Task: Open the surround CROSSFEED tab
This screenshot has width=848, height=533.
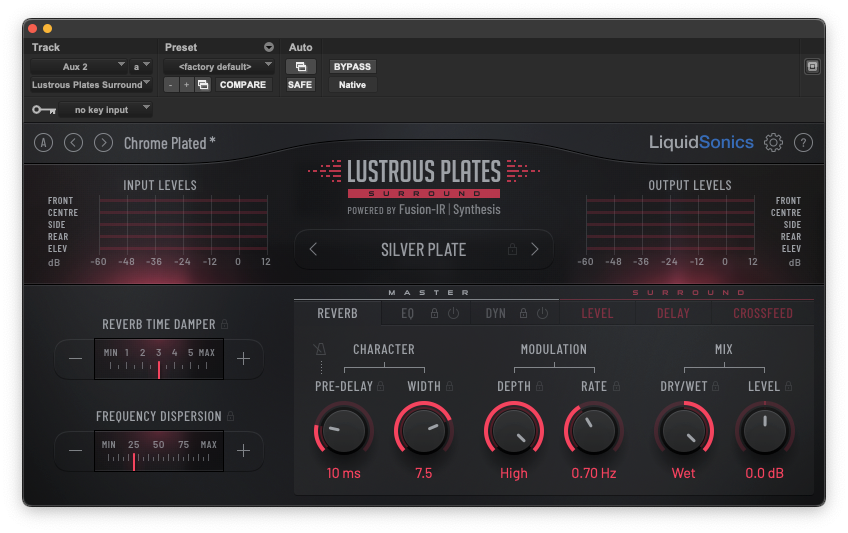Action: [763, 313]
